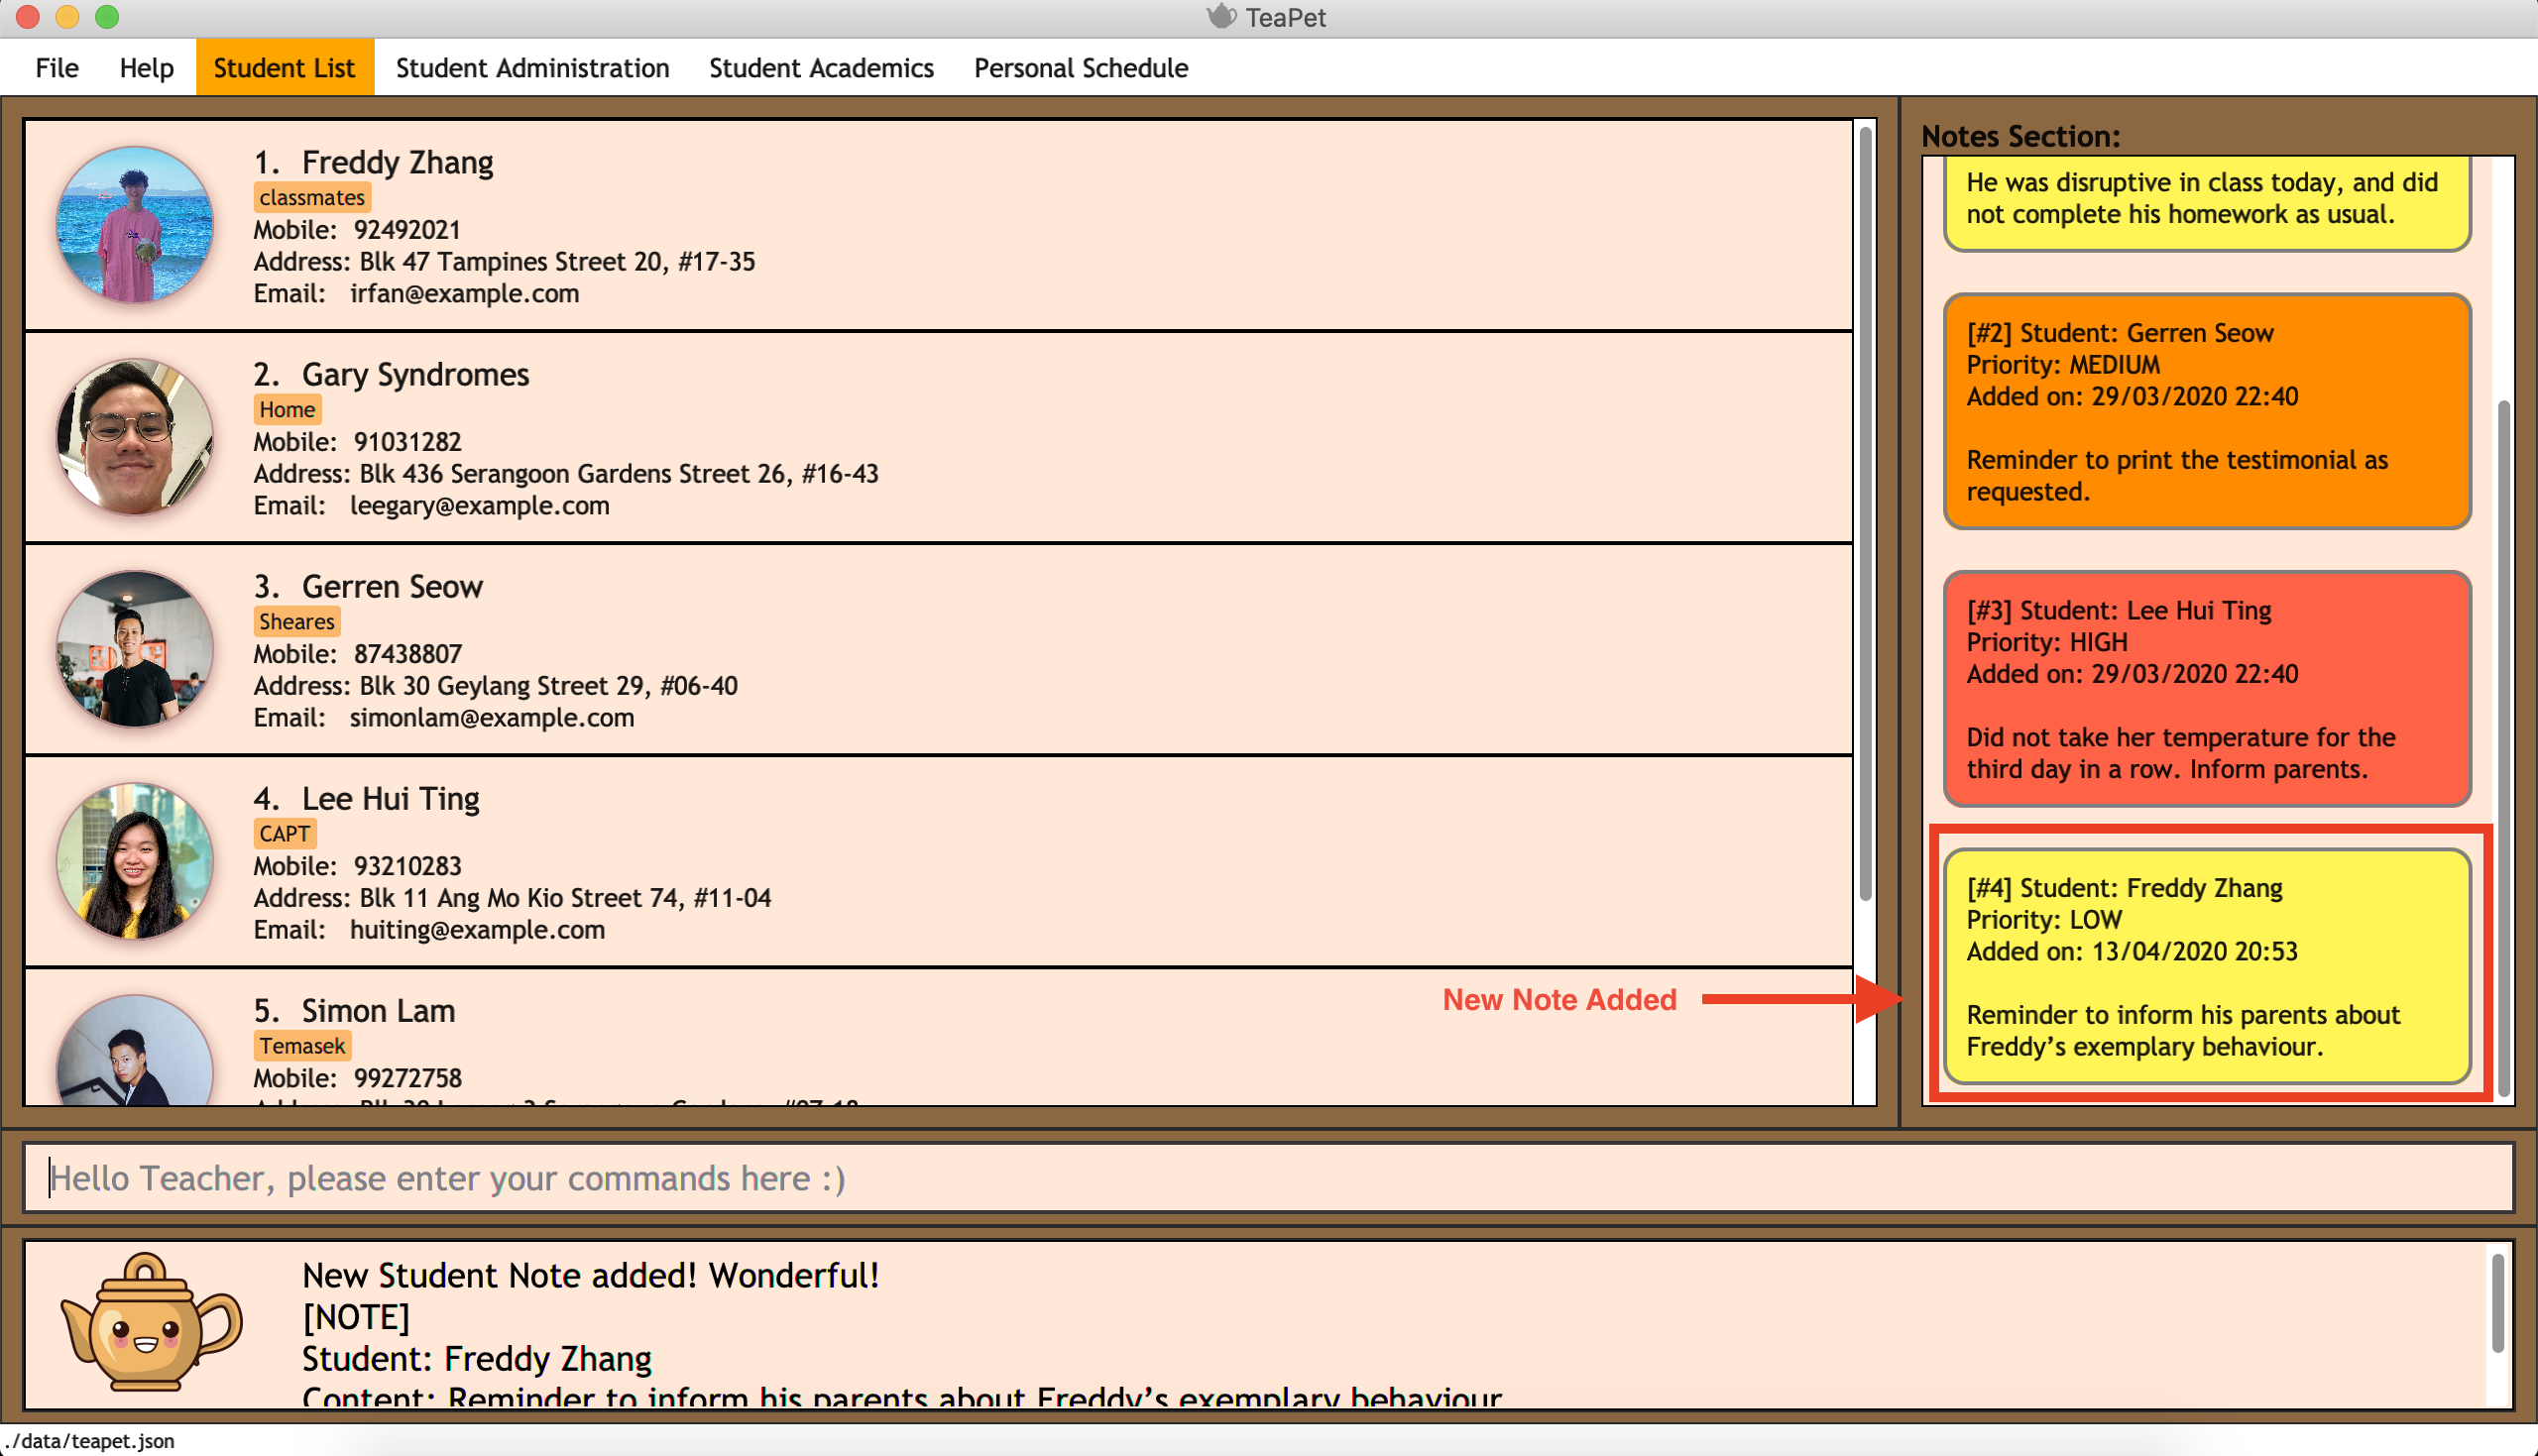This screenshot has width=2538, height=1456.
Task: Switch to Student Administration tab
Action: pos(532,68)
